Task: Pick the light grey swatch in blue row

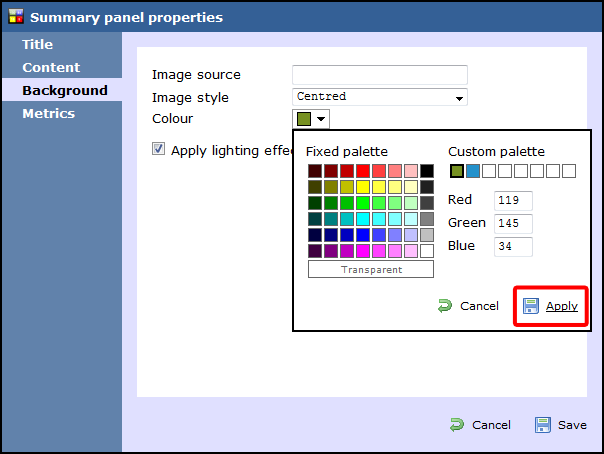Action: pos(427,235)
